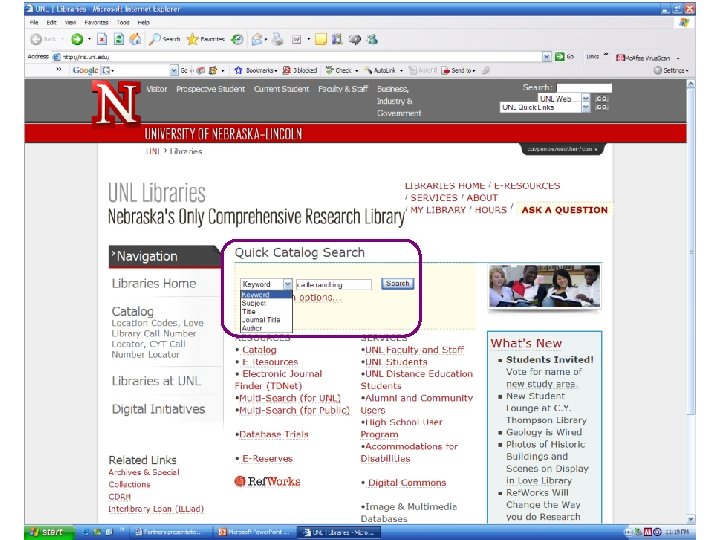Click the GO button next to UNL QuickLinks

(602, 107)
